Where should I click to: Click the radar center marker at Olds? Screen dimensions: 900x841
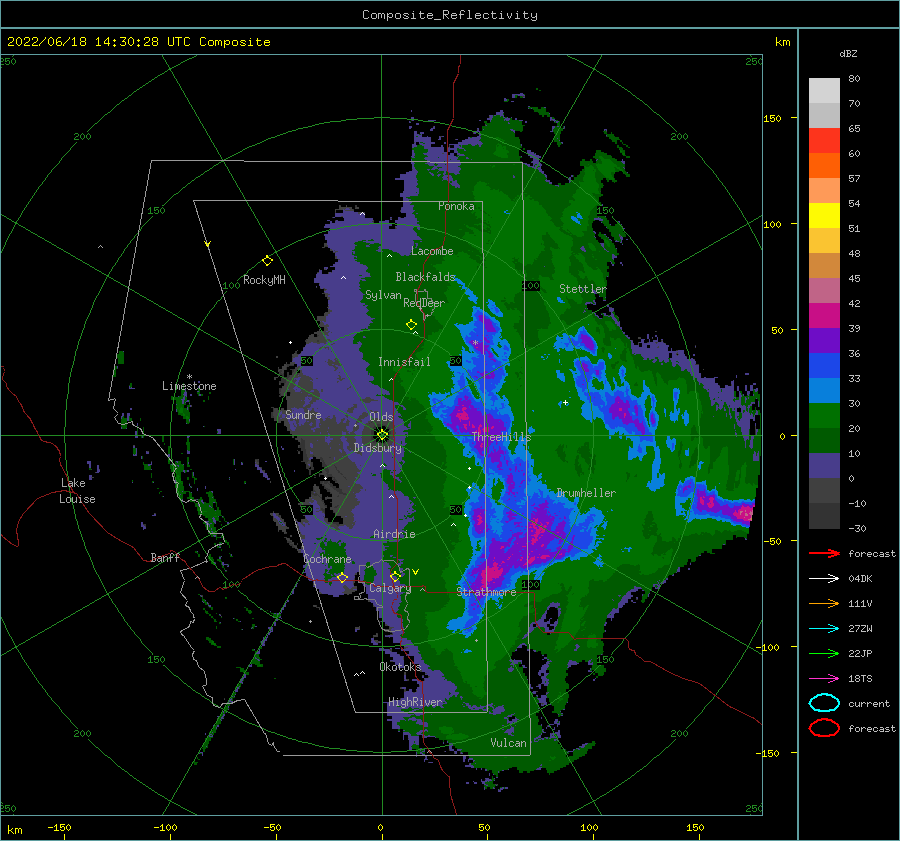coord(382,435)
